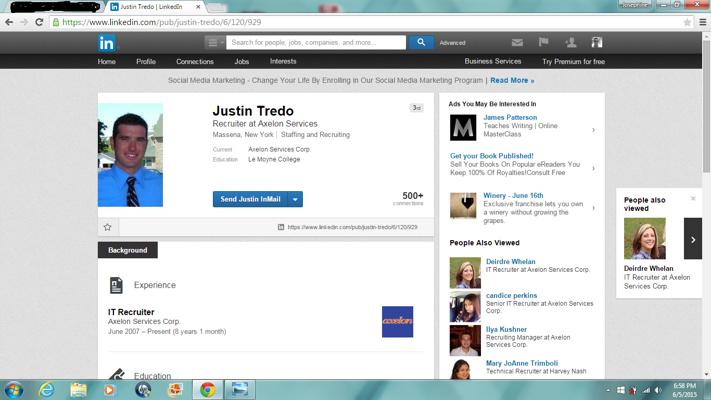Open the Connections menu item
This screenshot has height=400, width=711.
[x=195, y=61]
